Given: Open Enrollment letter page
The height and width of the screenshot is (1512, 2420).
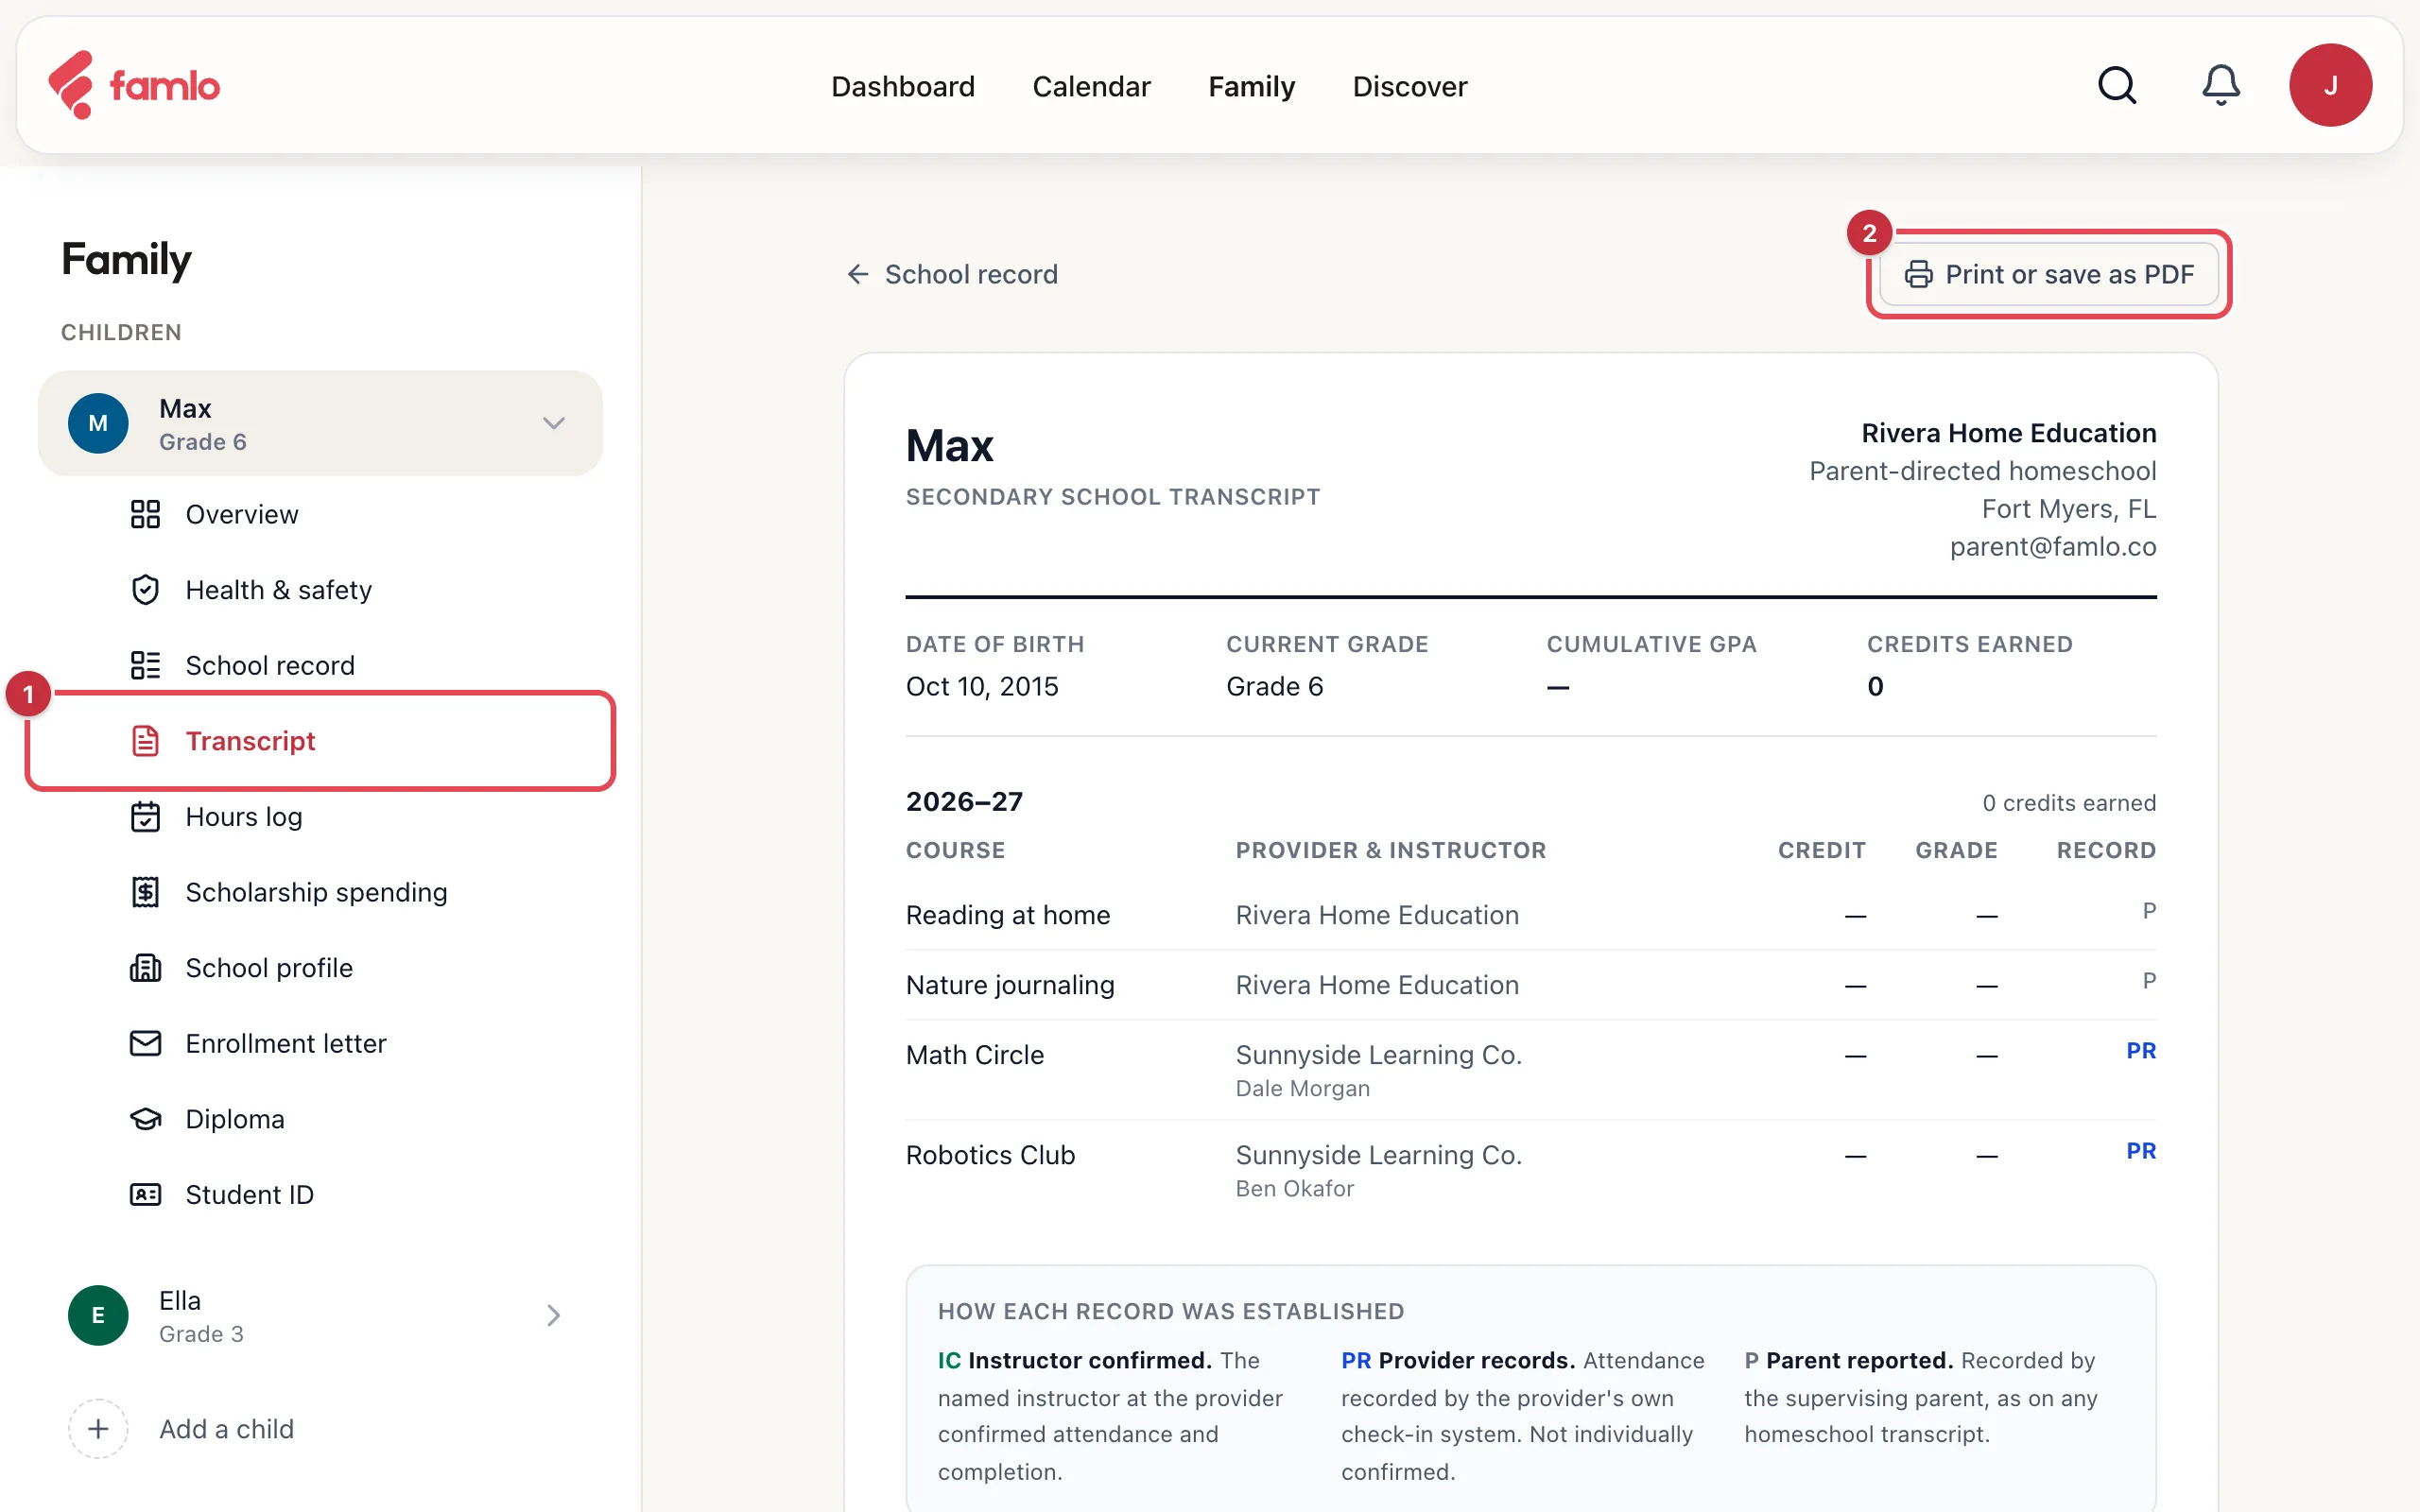Looking at the screenshot, I should pyautogui.click(x=286, y=1043).
